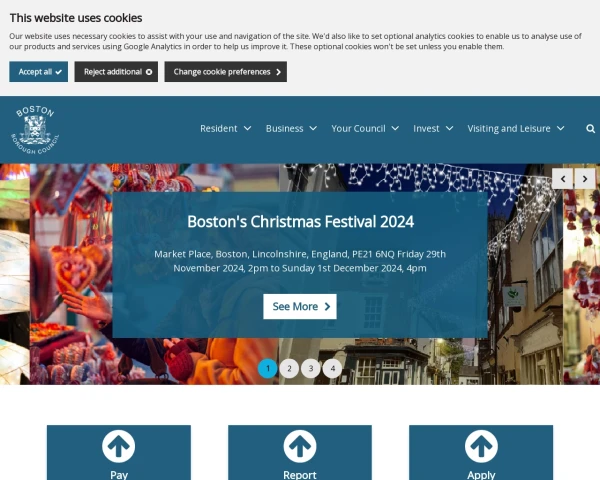Click See More on Christmas Festival banner
The width and height of the screenshot is (600, 480).
click(x=300, y=307)
